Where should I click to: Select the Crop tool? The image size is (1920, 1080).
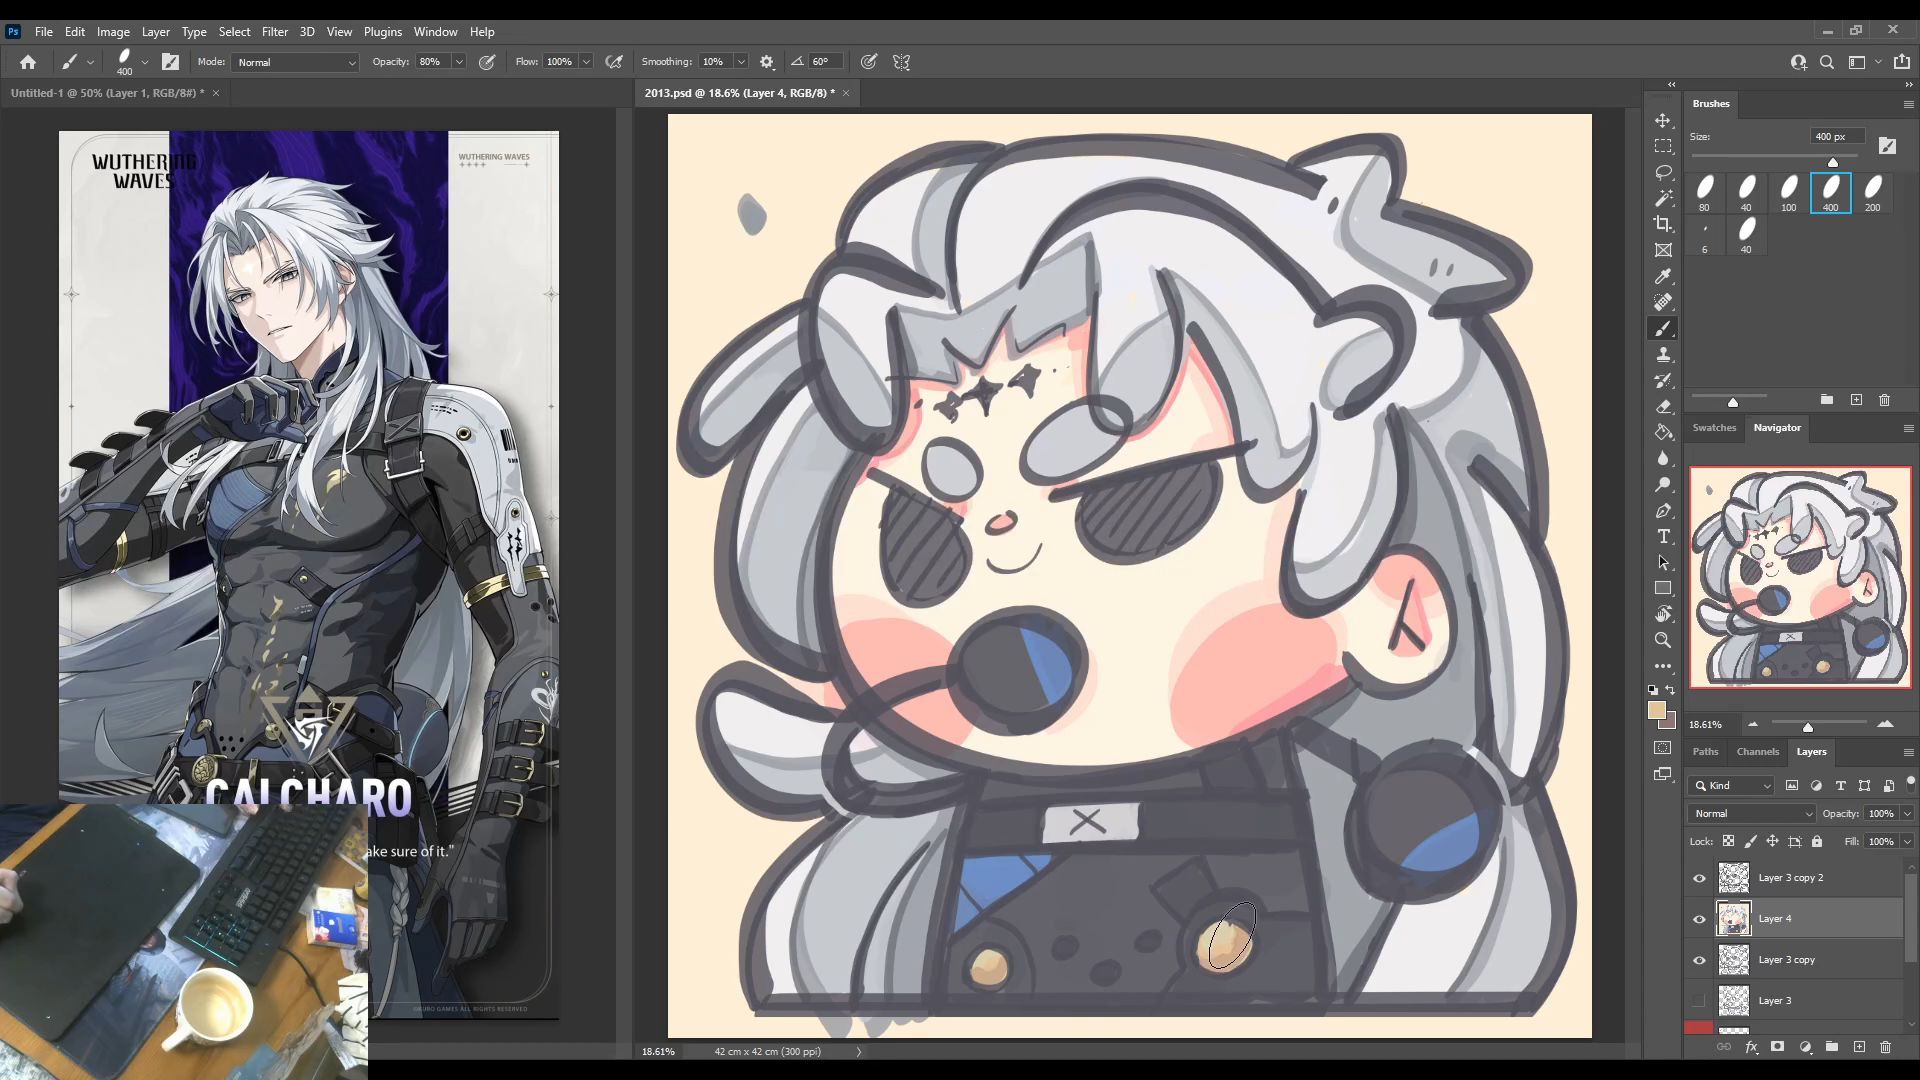click(x=1663, y=224)
